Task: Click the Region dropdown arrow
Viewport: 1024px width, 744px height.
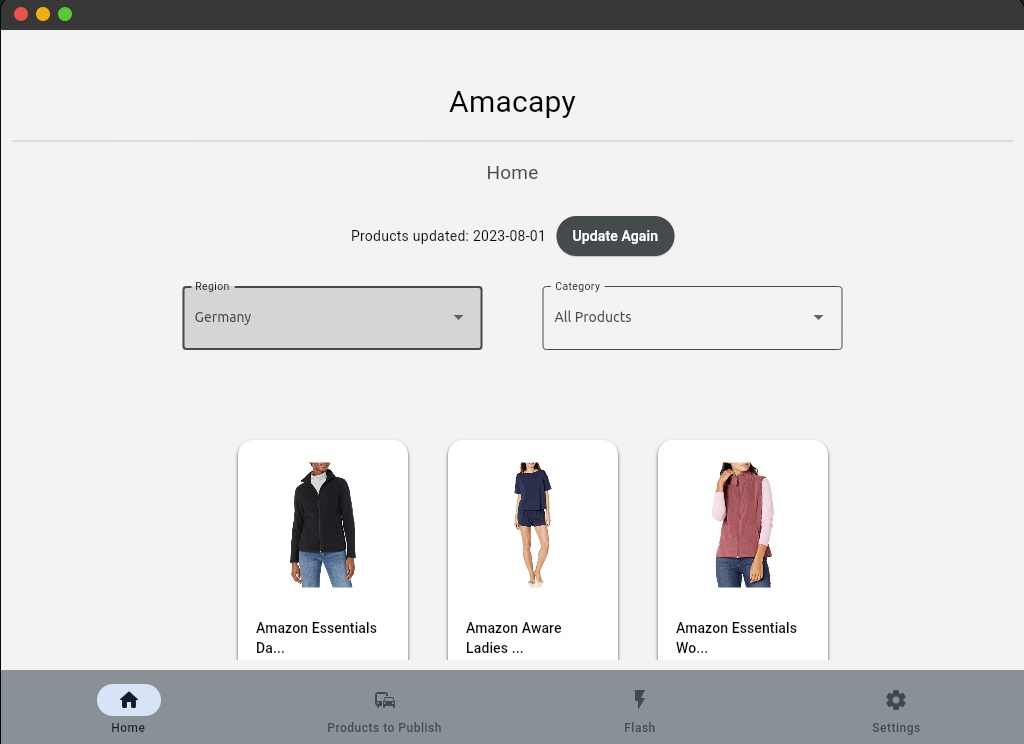Action: coord(458,317)
